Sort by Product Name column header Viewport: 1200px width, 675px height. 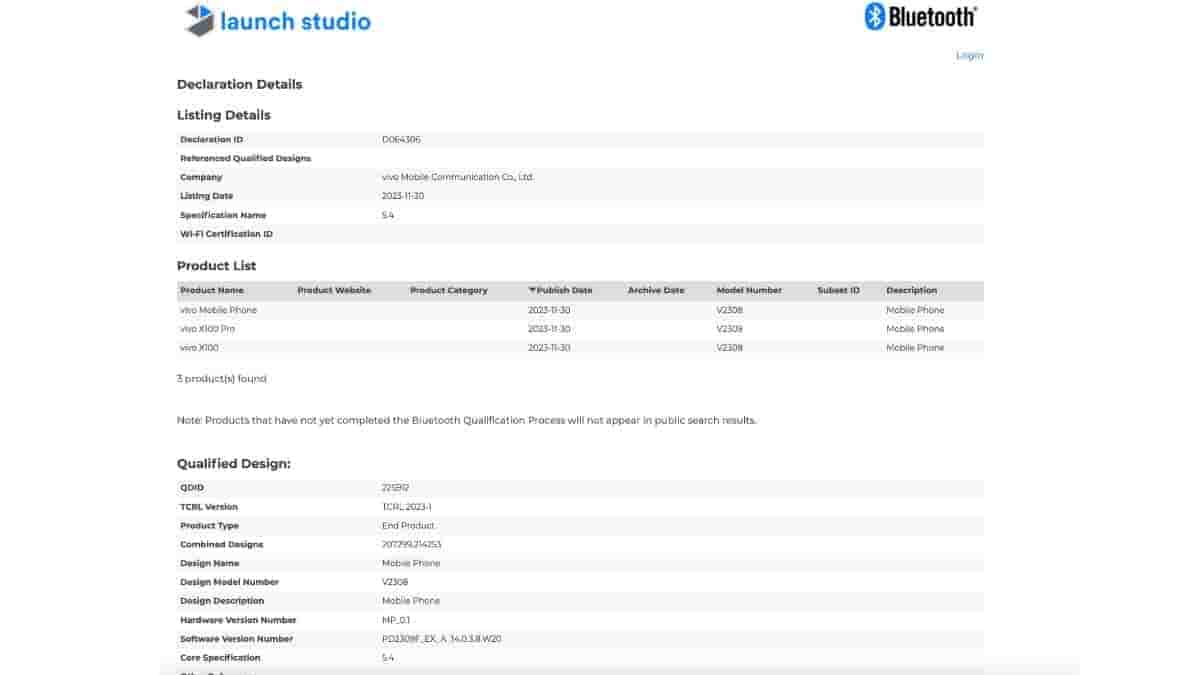click(x=211, y=290)
